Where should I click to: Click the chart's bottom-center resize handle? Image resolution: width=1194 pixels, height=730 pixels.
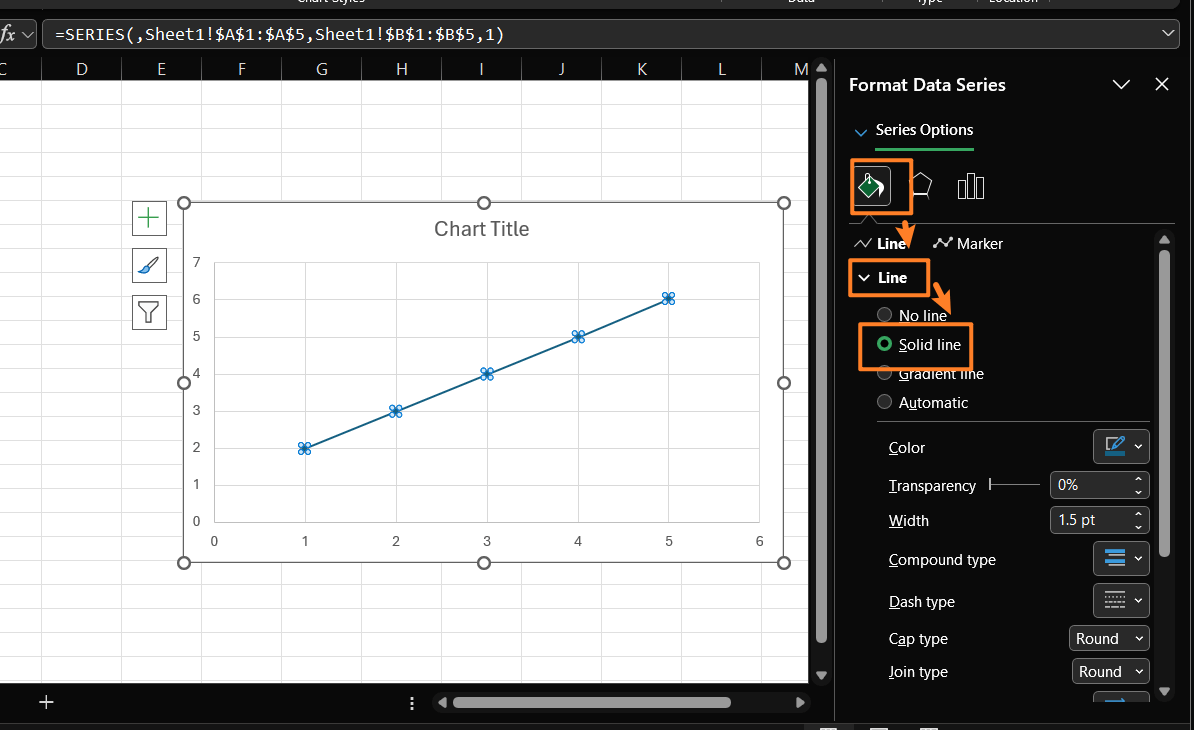click(x=484, y=563)
